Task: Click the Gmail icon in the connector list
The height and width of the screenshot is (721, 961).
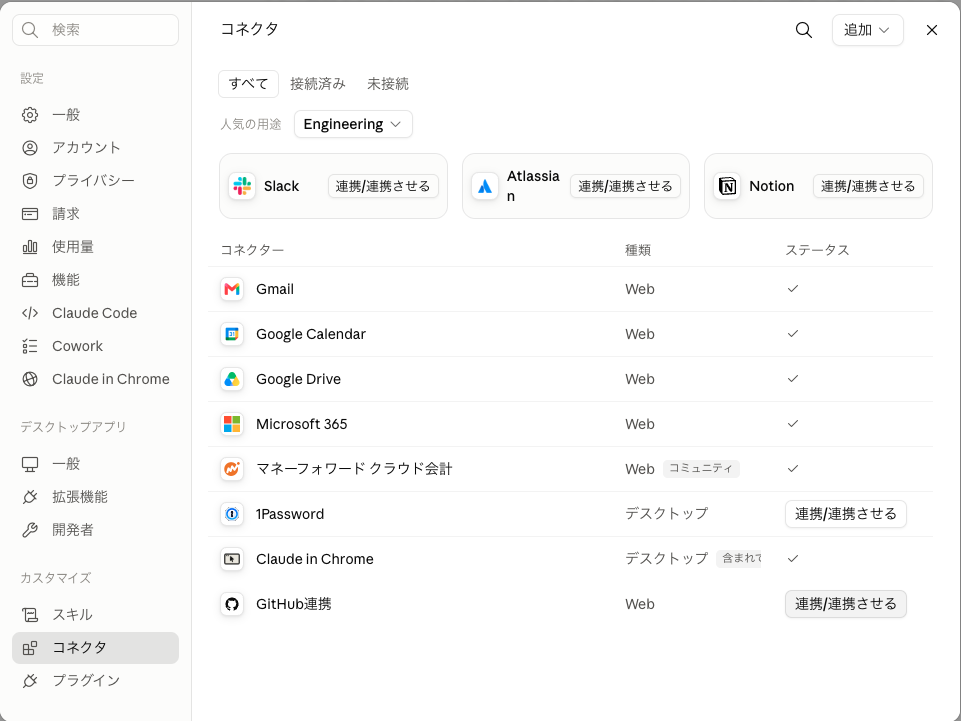Action: [x=232, y=289]
